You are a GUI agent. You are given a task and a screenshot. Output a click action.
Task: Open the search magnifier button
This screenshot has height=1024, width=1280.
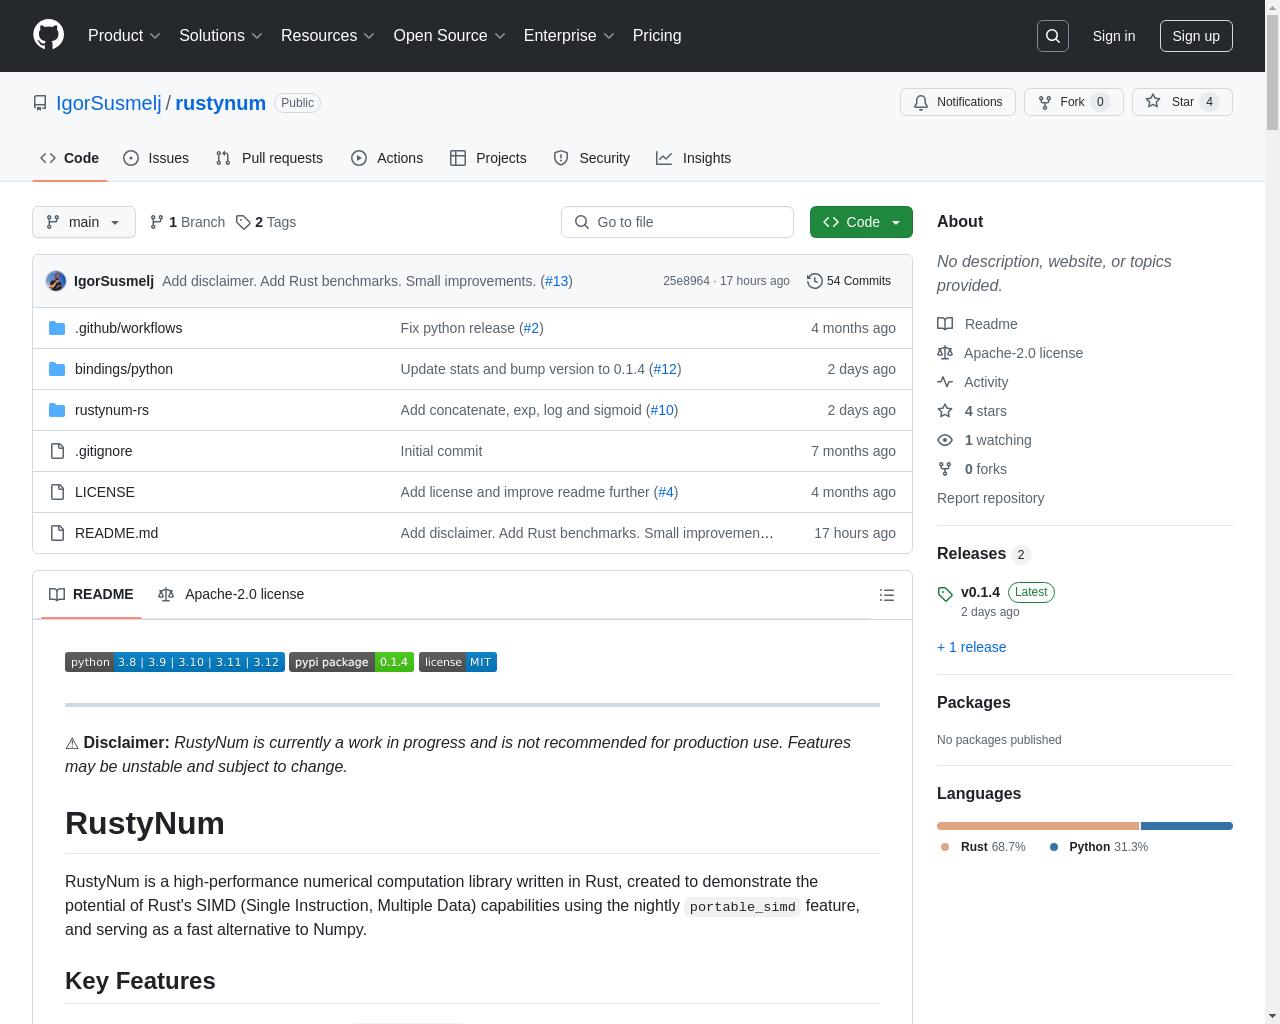[1053, 36]
